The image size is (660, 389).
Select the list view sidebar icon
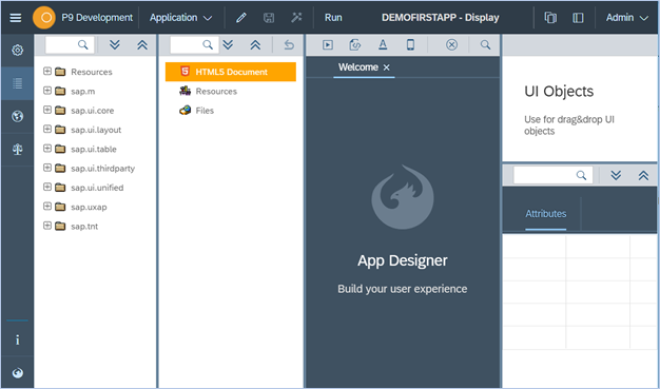(17, 83)
